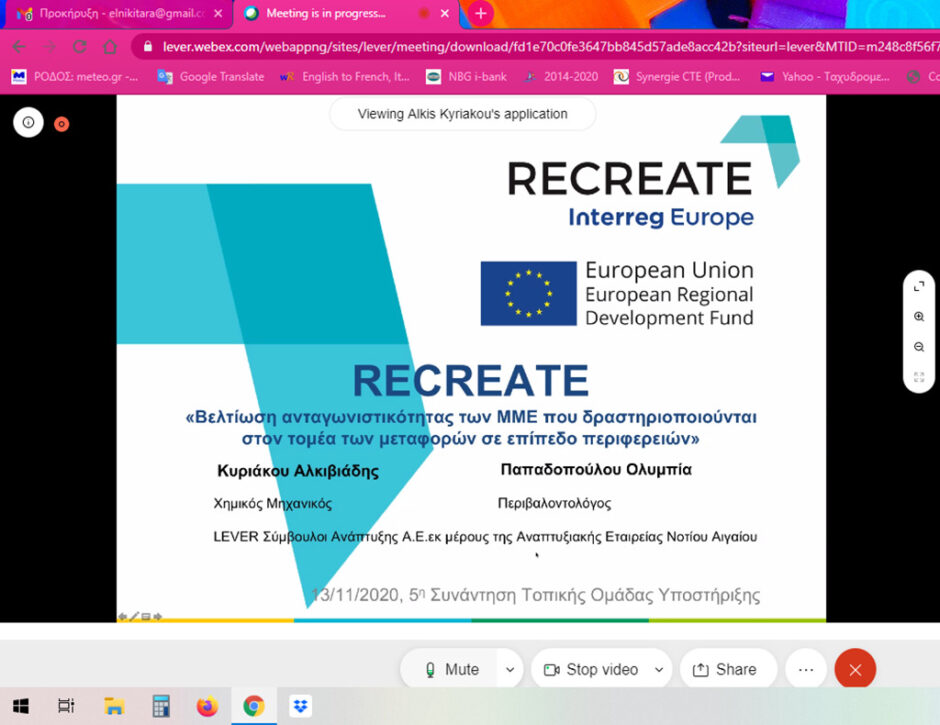Click the fit-to-viewer icon below zoom out
Image resolution: width=940 pixels, height=725 pixels.
918,377
